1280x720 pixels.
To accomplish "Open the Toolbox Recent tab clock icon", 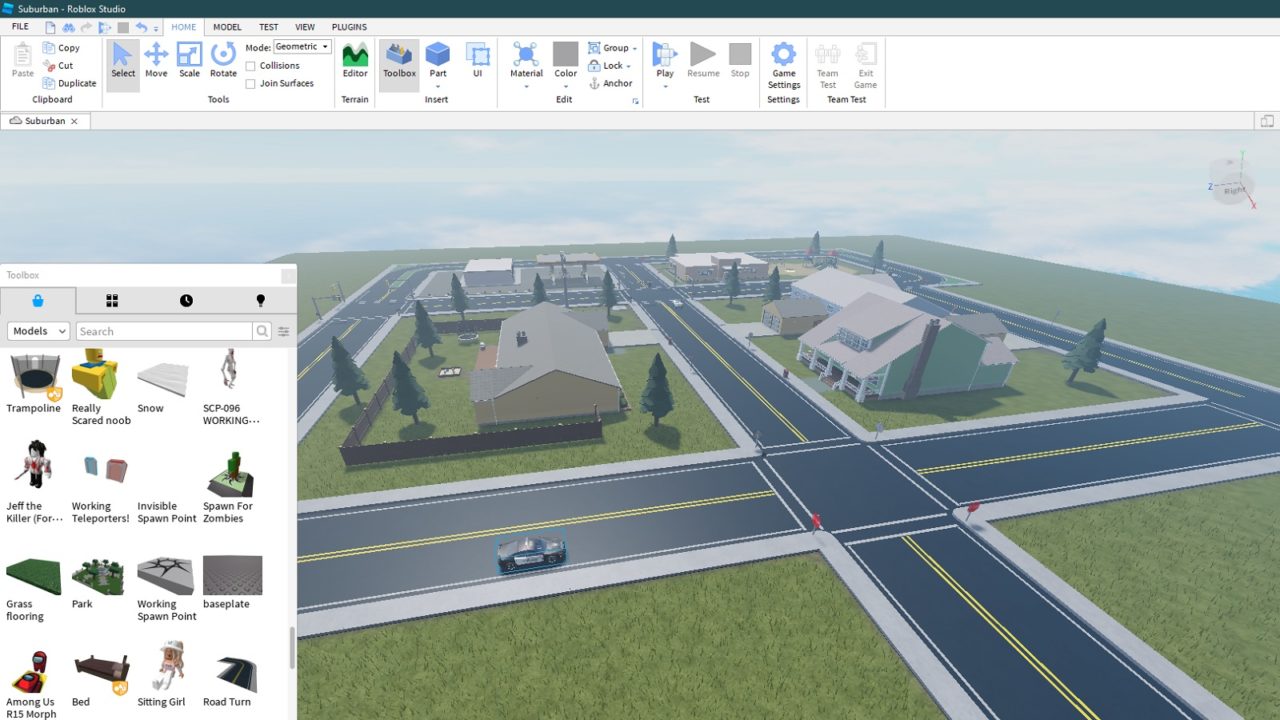I will tap(186, 301).
